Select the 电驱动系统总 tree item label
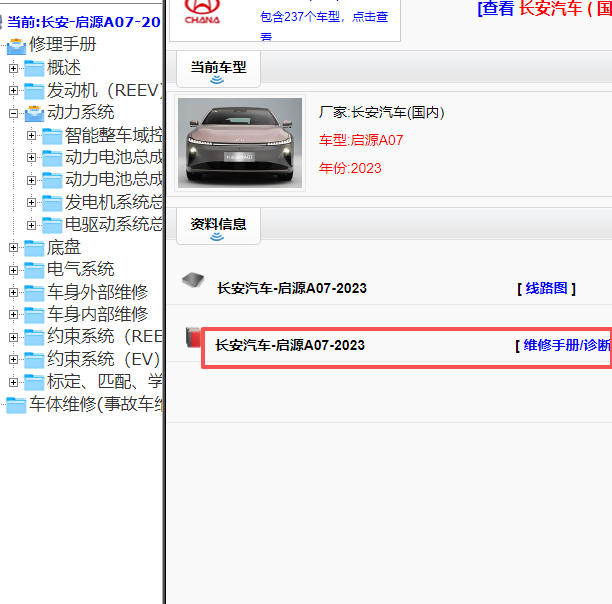Screen dimensions: 612x604 click(x=114, y=224)
